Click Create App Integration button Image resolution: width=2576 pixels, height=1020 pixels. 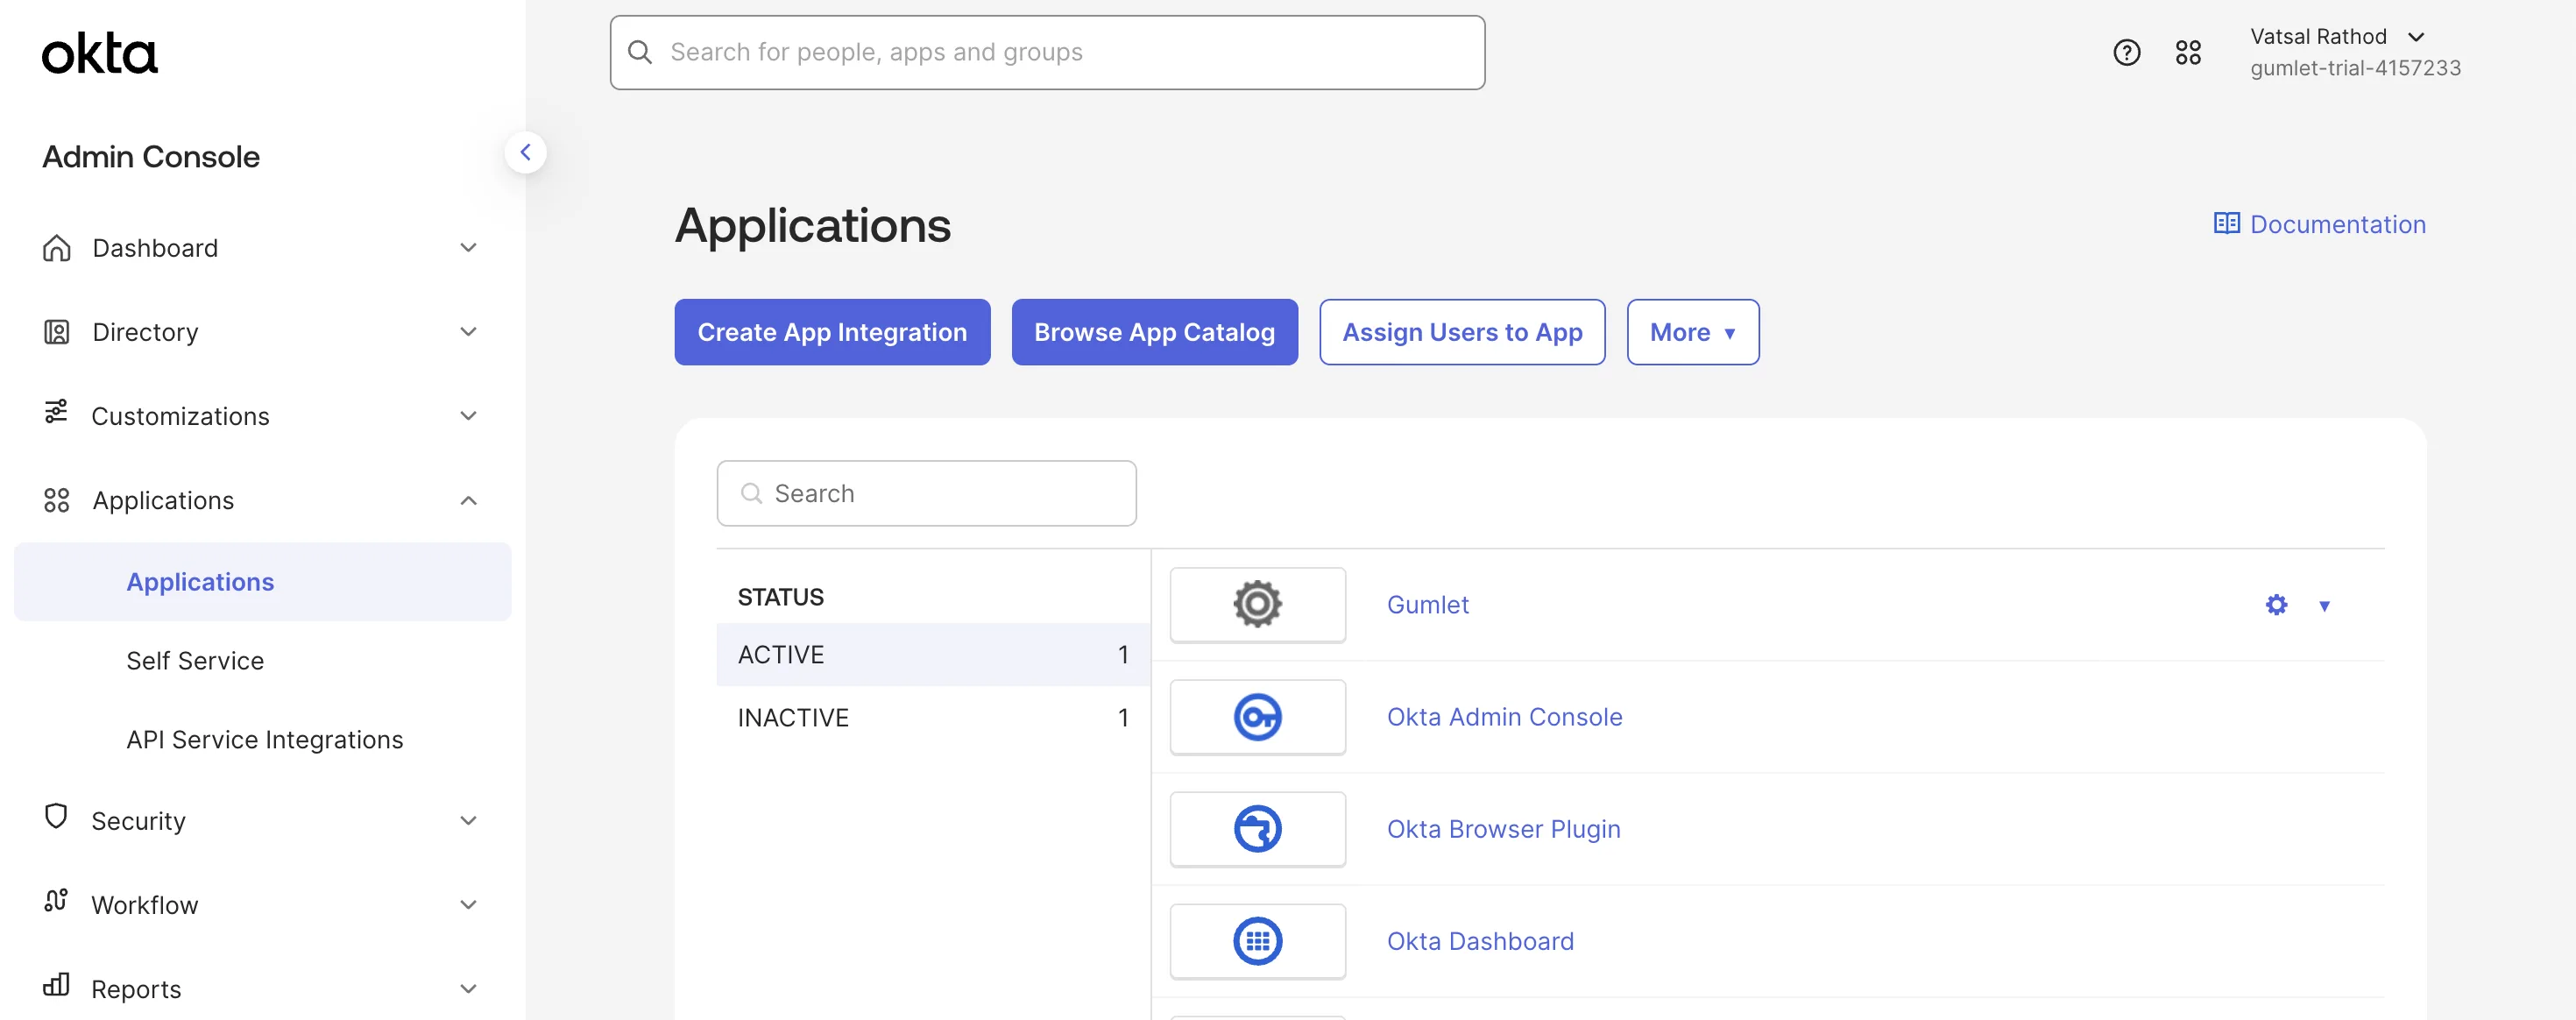[832, 332]
